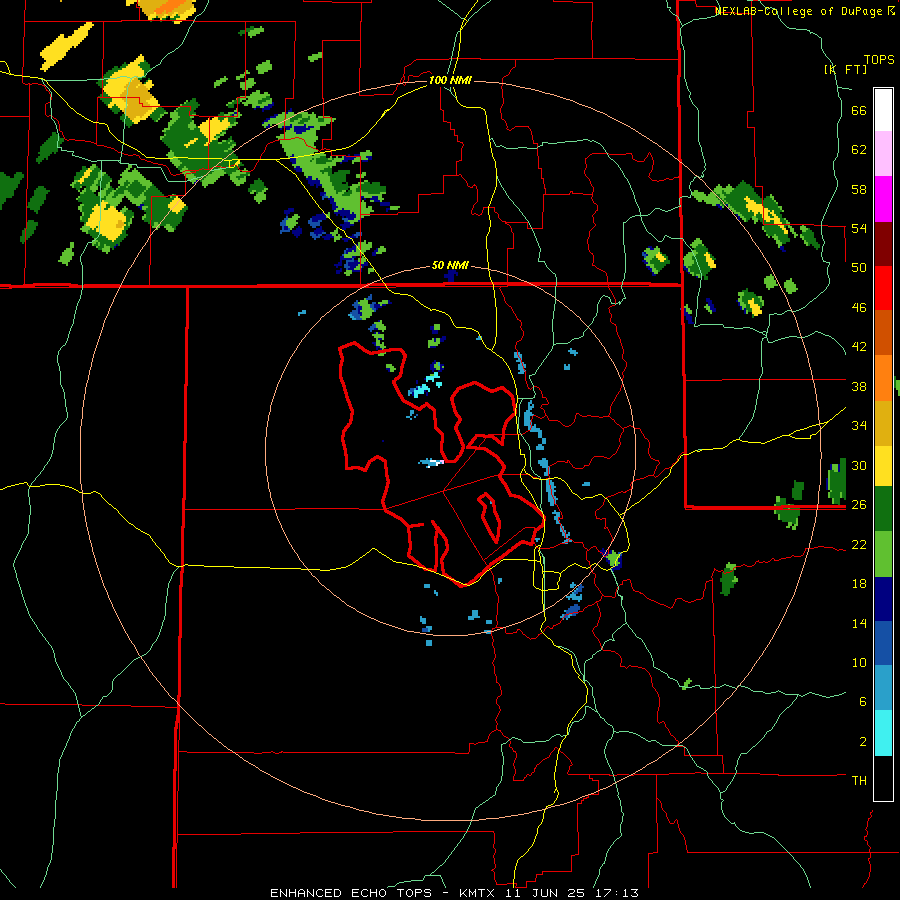
Task: Click the yellow swatch beside 30
Action: [x=883, y=465]
